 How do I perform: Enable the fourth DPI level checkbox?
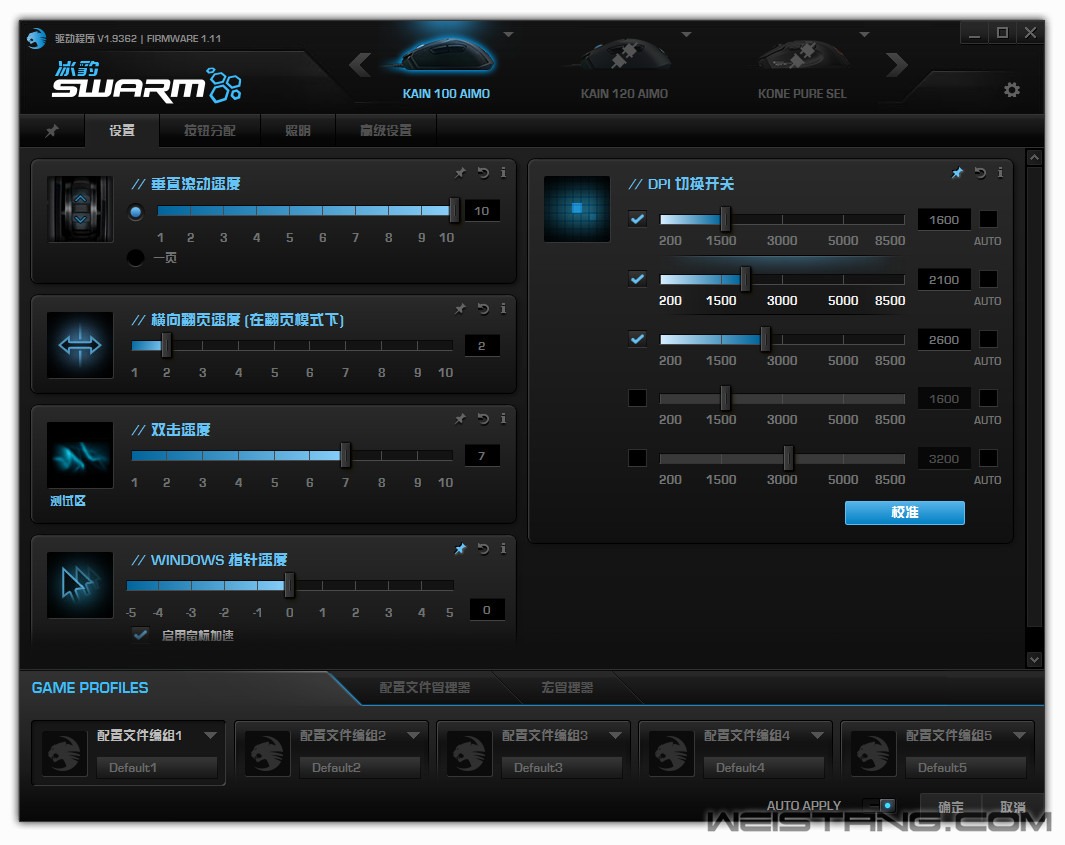(637, 398)
